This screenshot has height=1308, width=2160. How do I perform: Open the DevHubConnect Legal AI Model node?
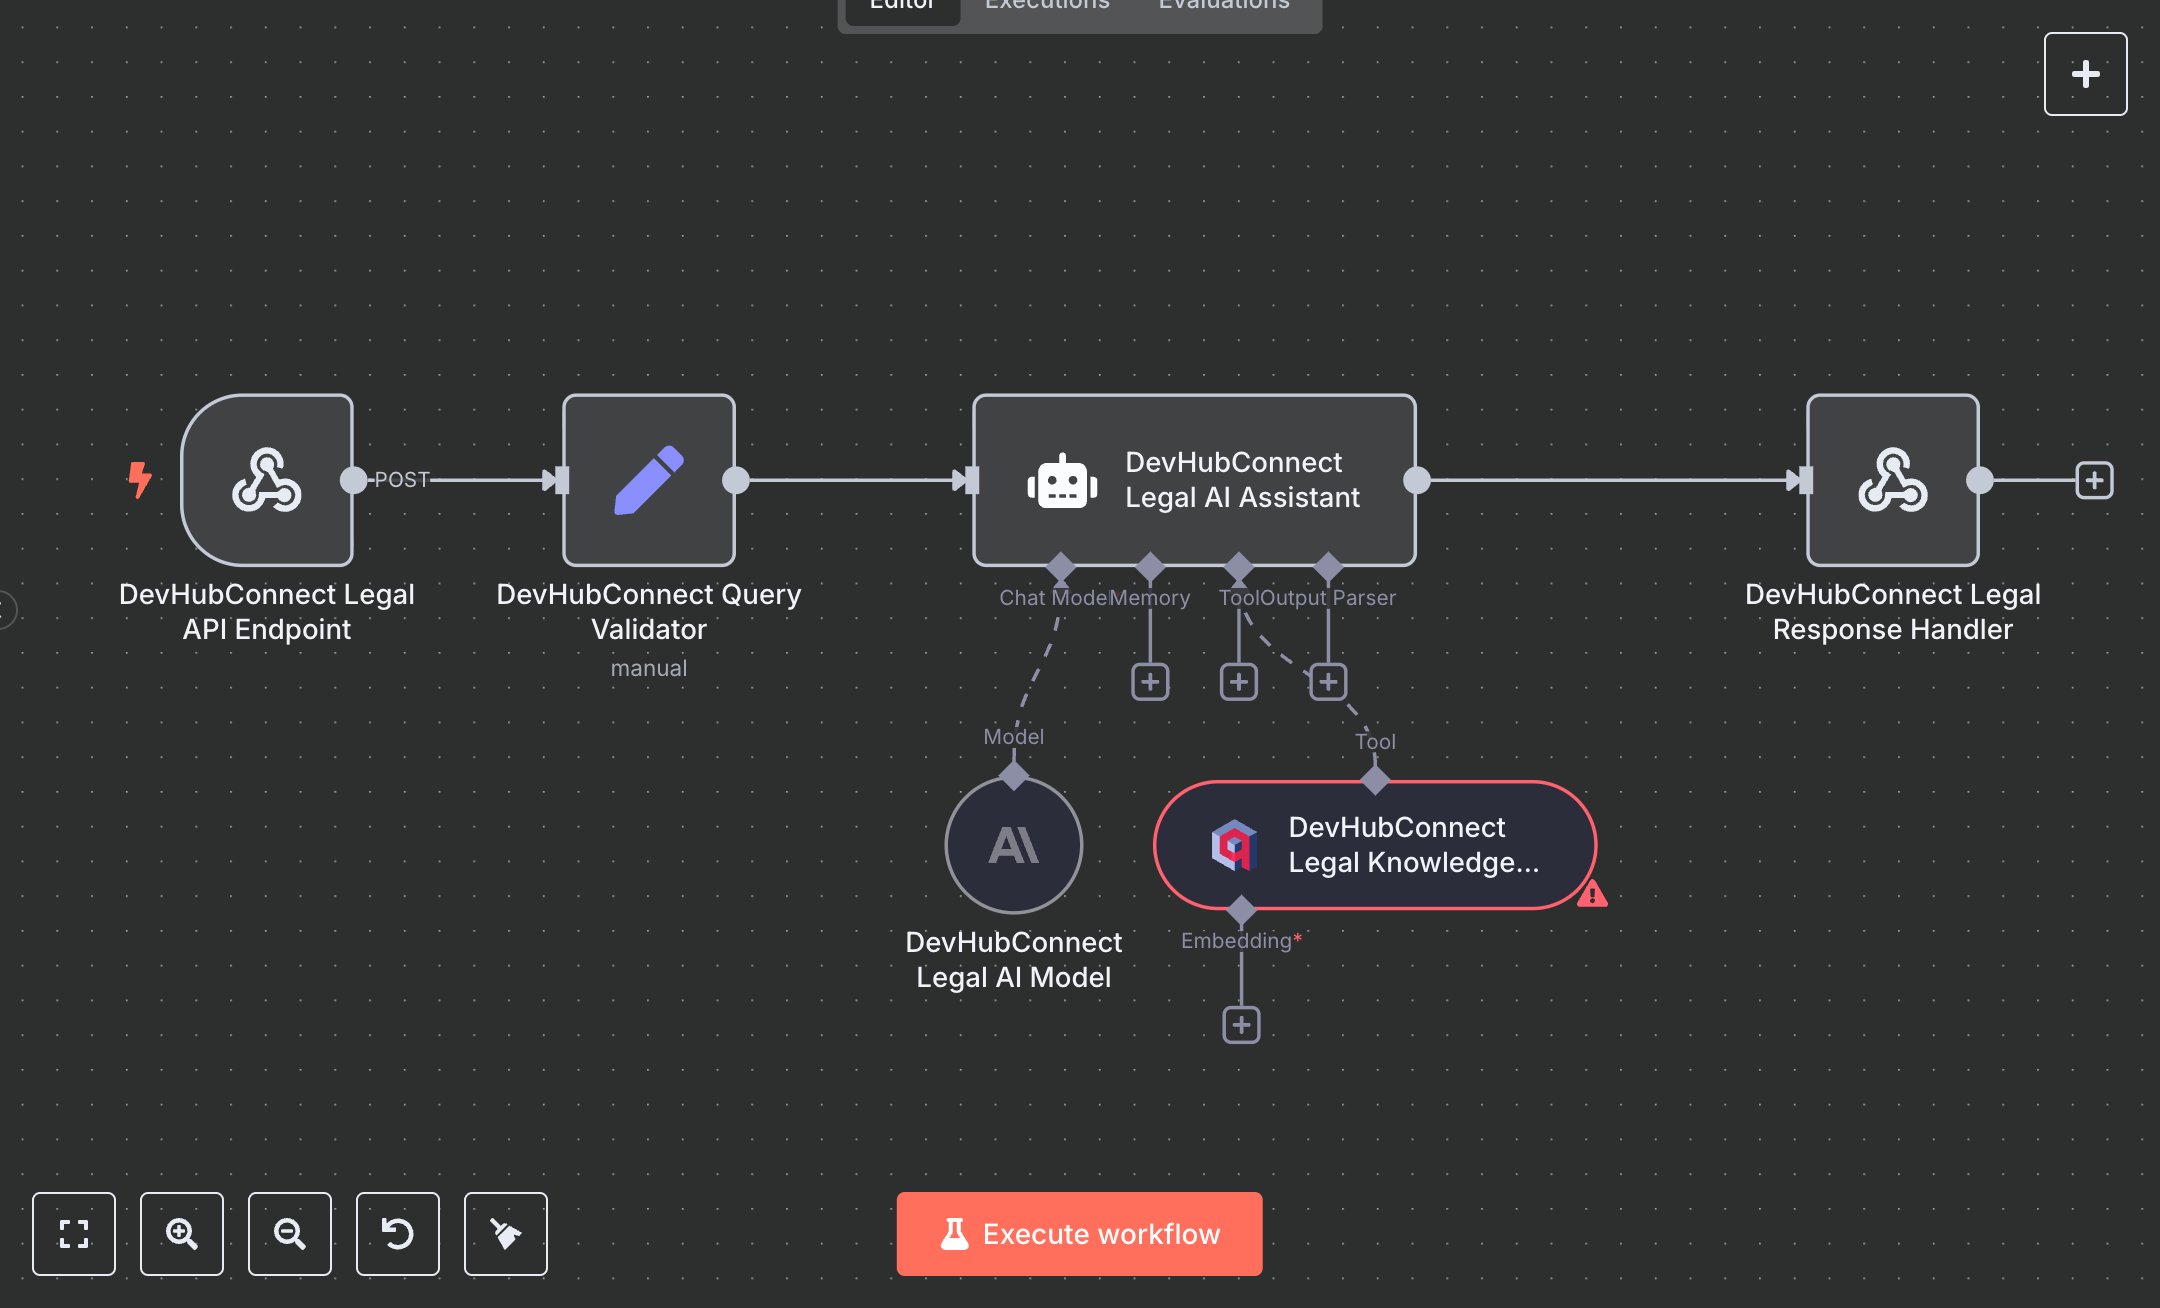click(1013, 845)
